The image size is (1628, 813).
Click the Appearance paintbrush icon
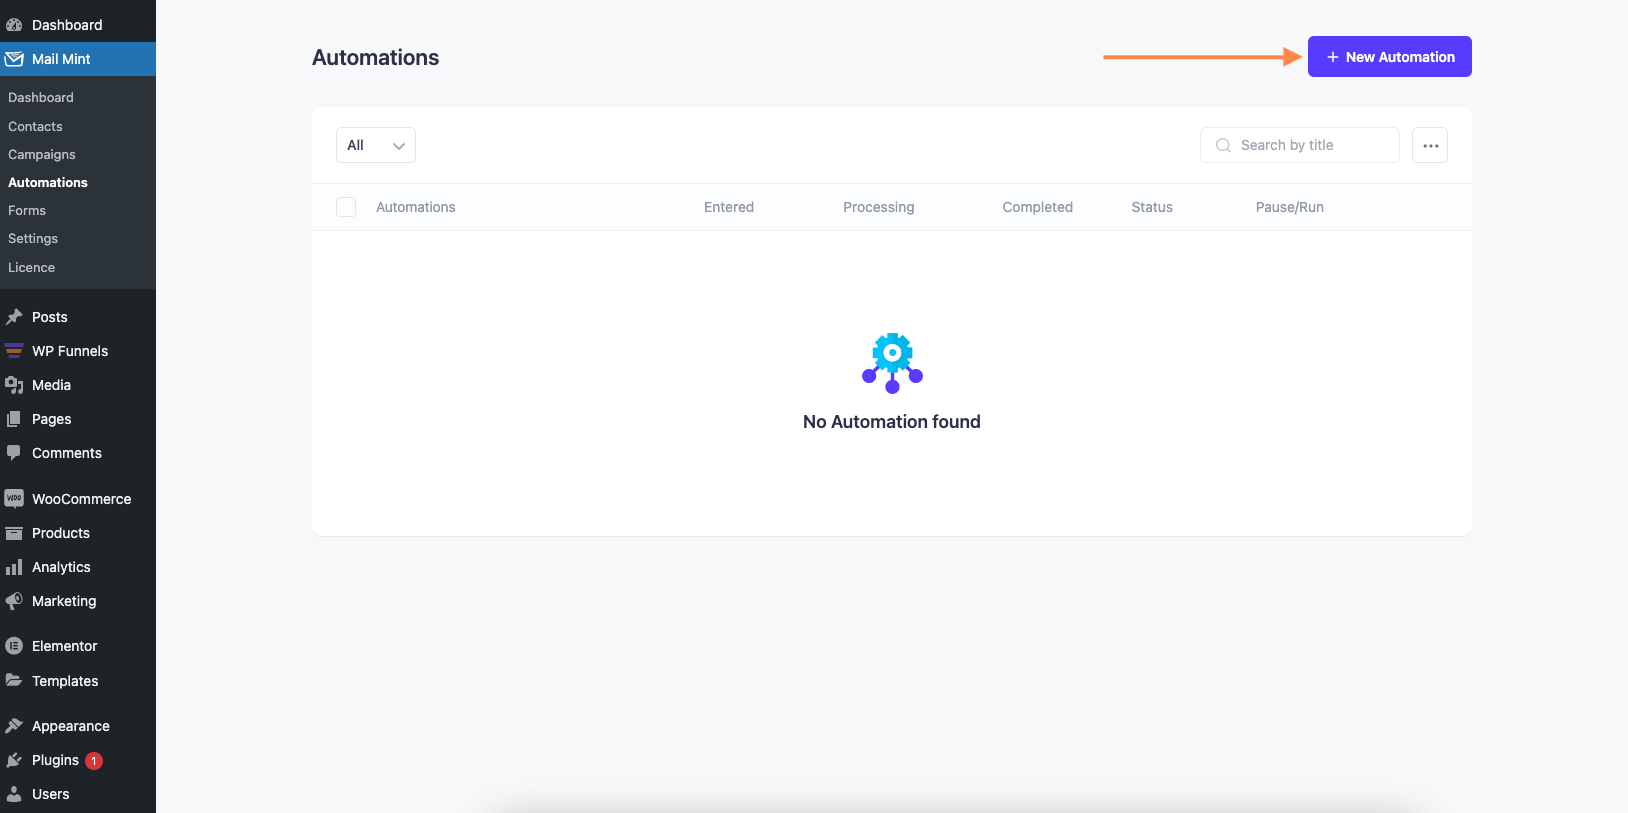click(x=14, y=726)
